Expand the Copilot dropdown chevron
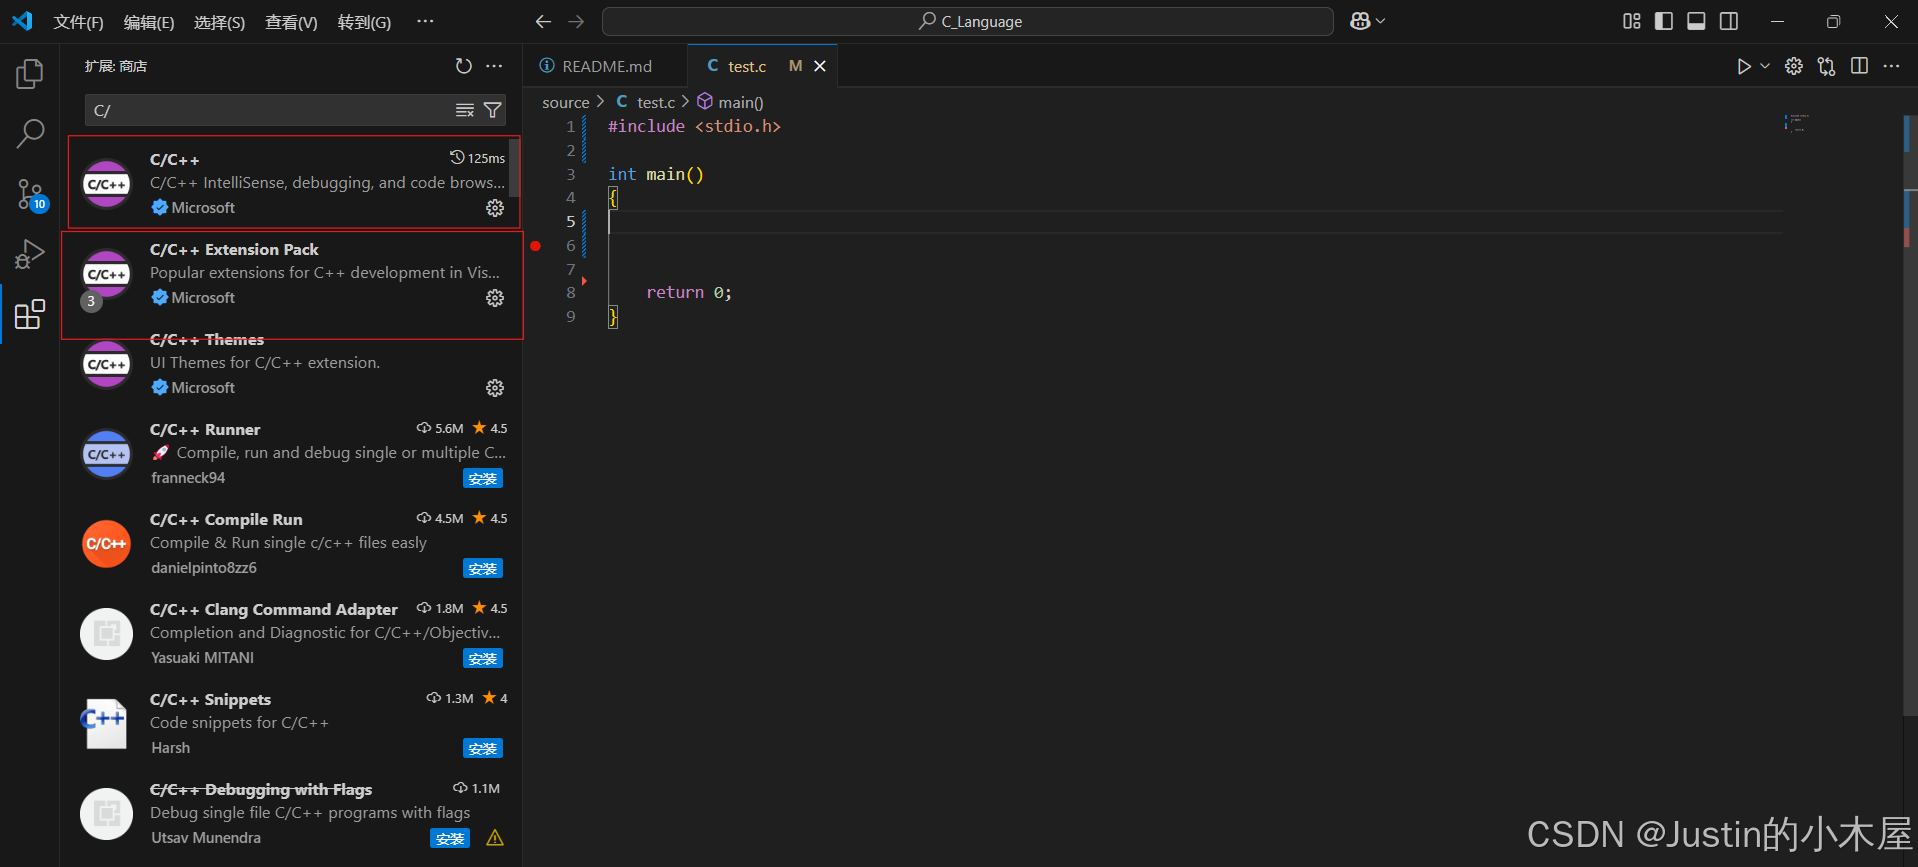 (x=1381, y=21)
